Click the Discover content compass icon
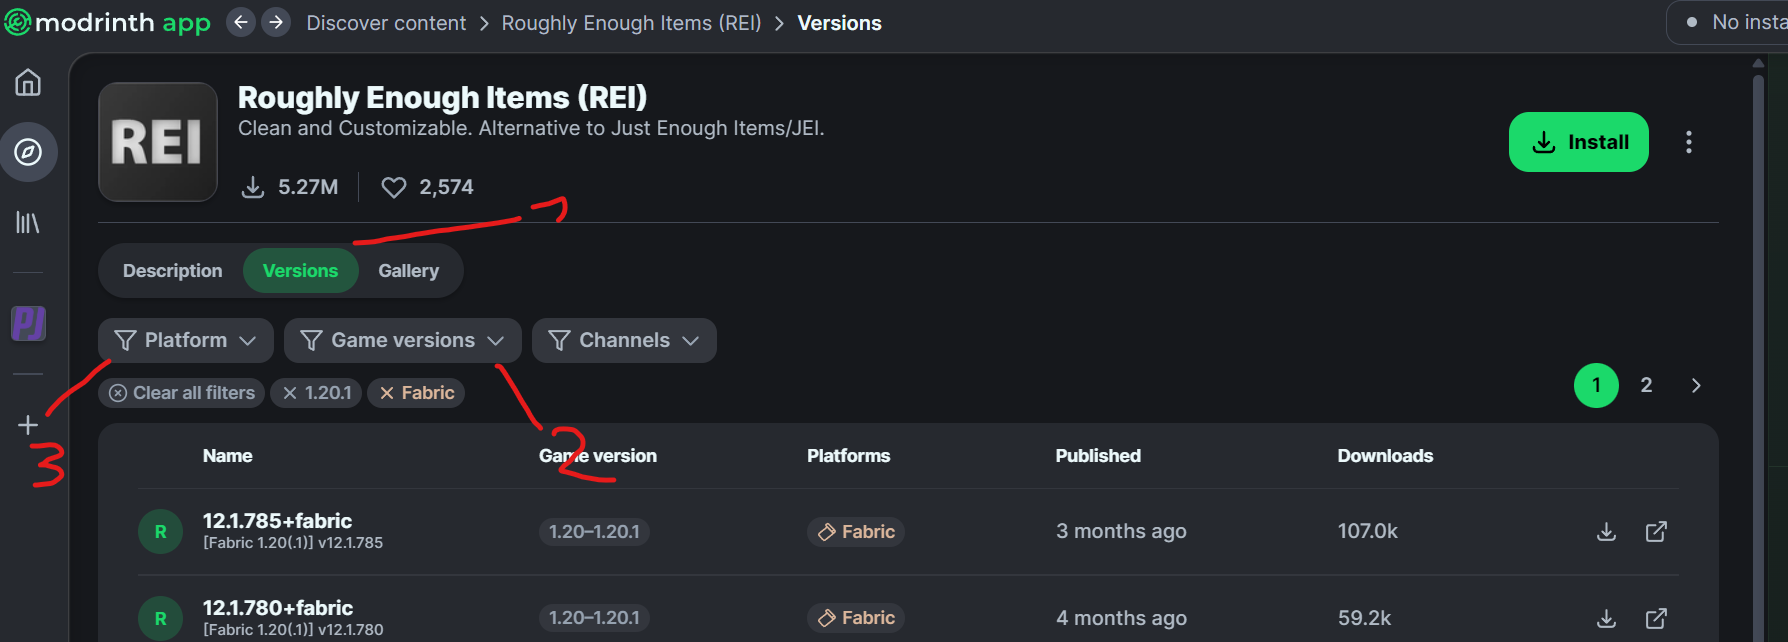Viewport: 1788px width, 642px height. (x=28, y=152)
